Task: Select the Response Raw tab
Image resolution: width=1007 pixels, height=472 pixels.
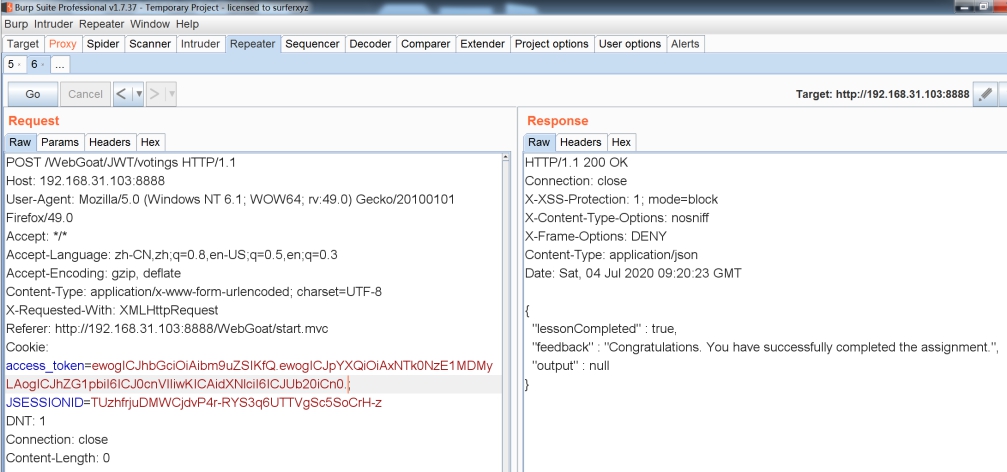Action: click(x=539, y=142)
